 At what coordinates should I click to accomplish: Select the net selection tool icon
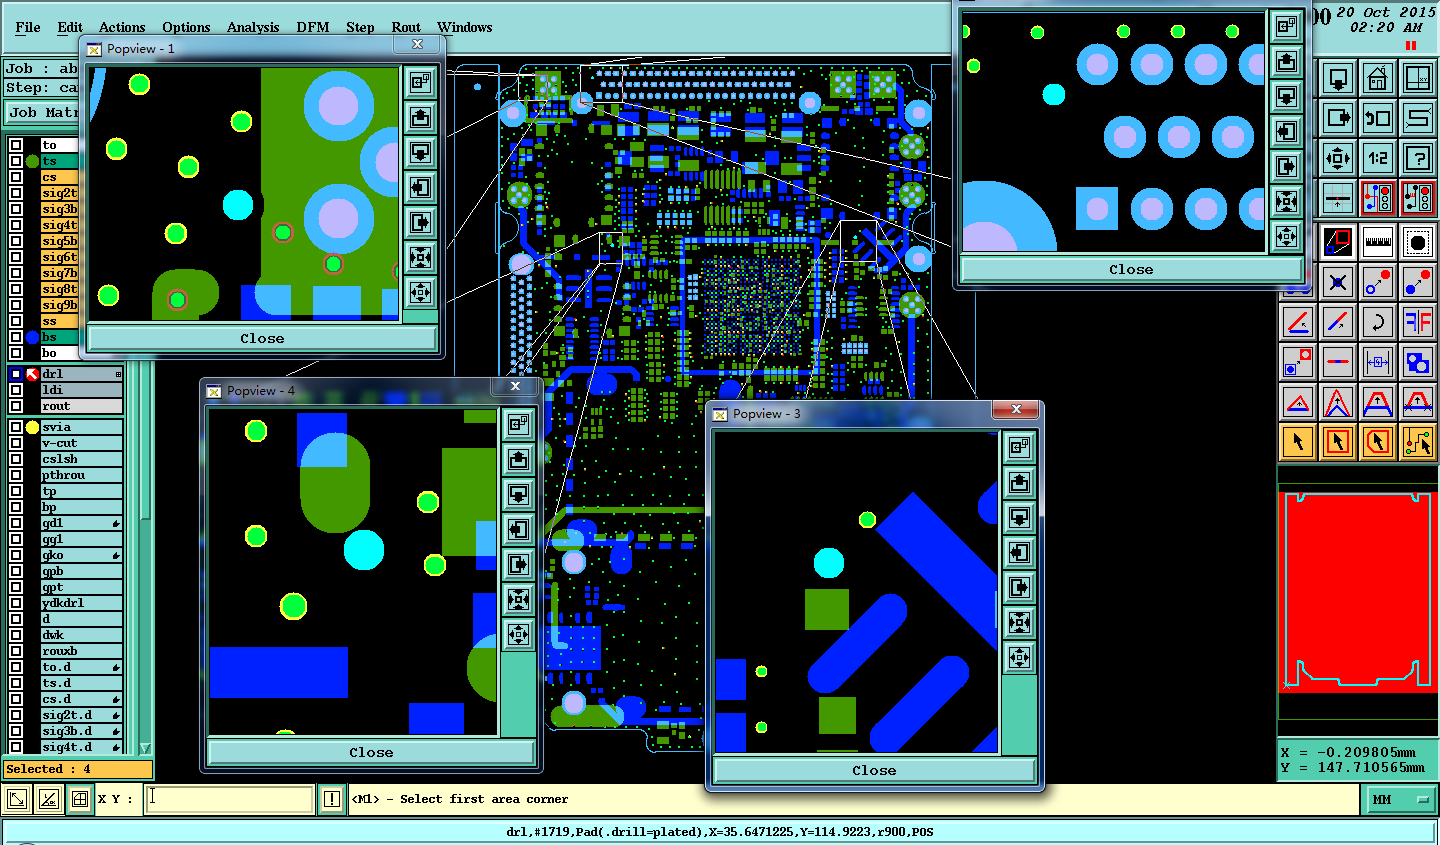pos(1417,441)
